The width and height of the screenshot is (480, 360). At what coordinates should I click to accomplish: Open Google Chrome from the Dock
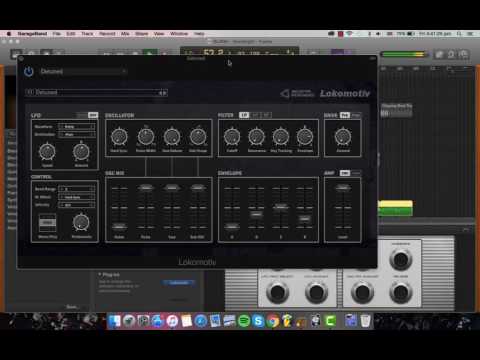coord(273,321)
